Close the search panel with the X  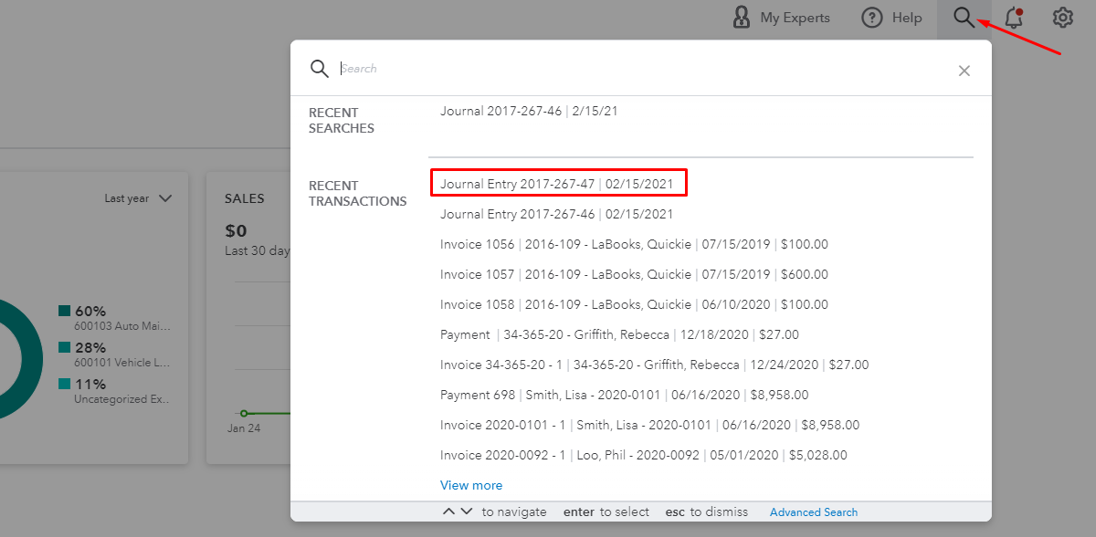[964, 71]
